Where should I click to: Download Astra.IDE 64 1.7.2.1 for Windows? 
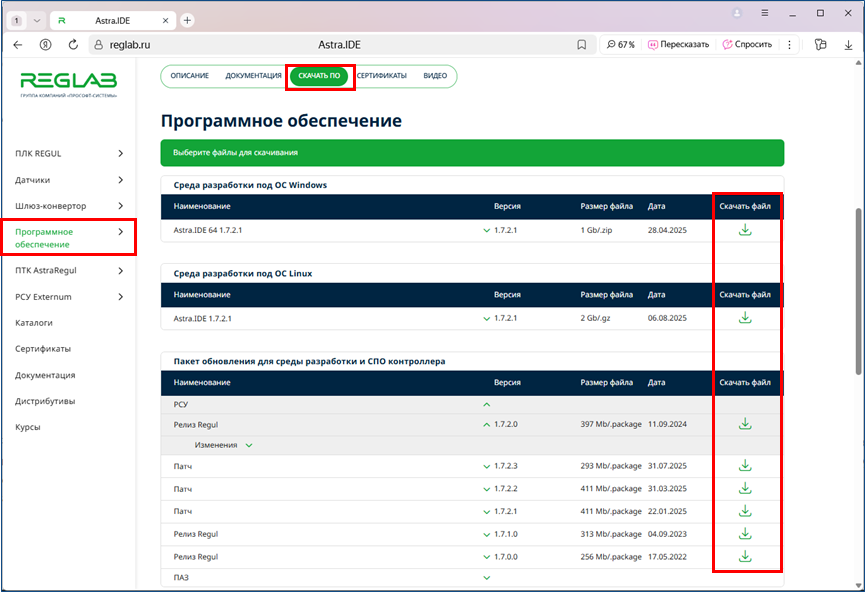744,230
